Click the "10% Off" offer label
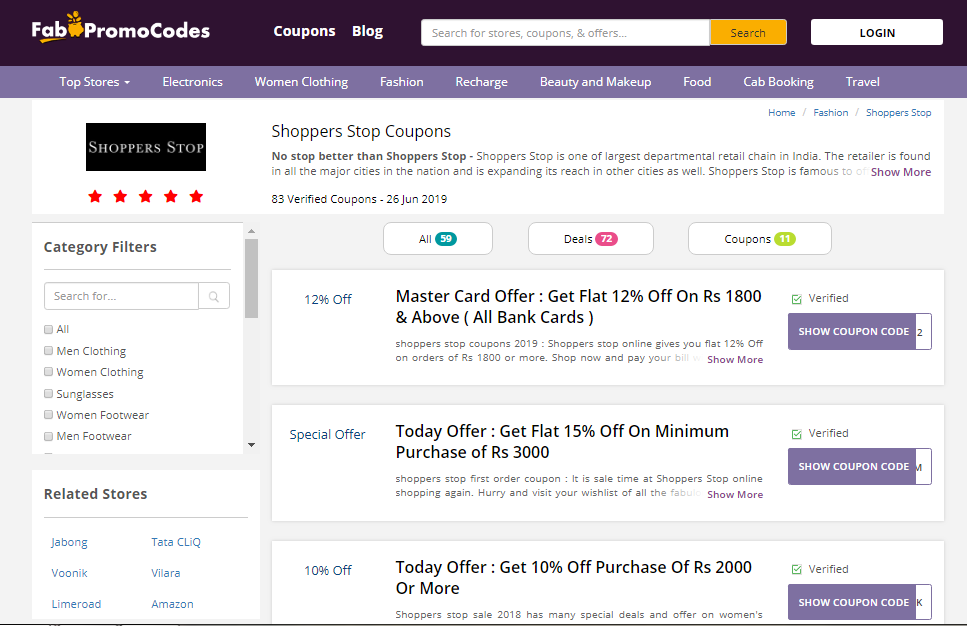Screen dimensions: 967x626 pyautogui.click(x=327, y=570)
